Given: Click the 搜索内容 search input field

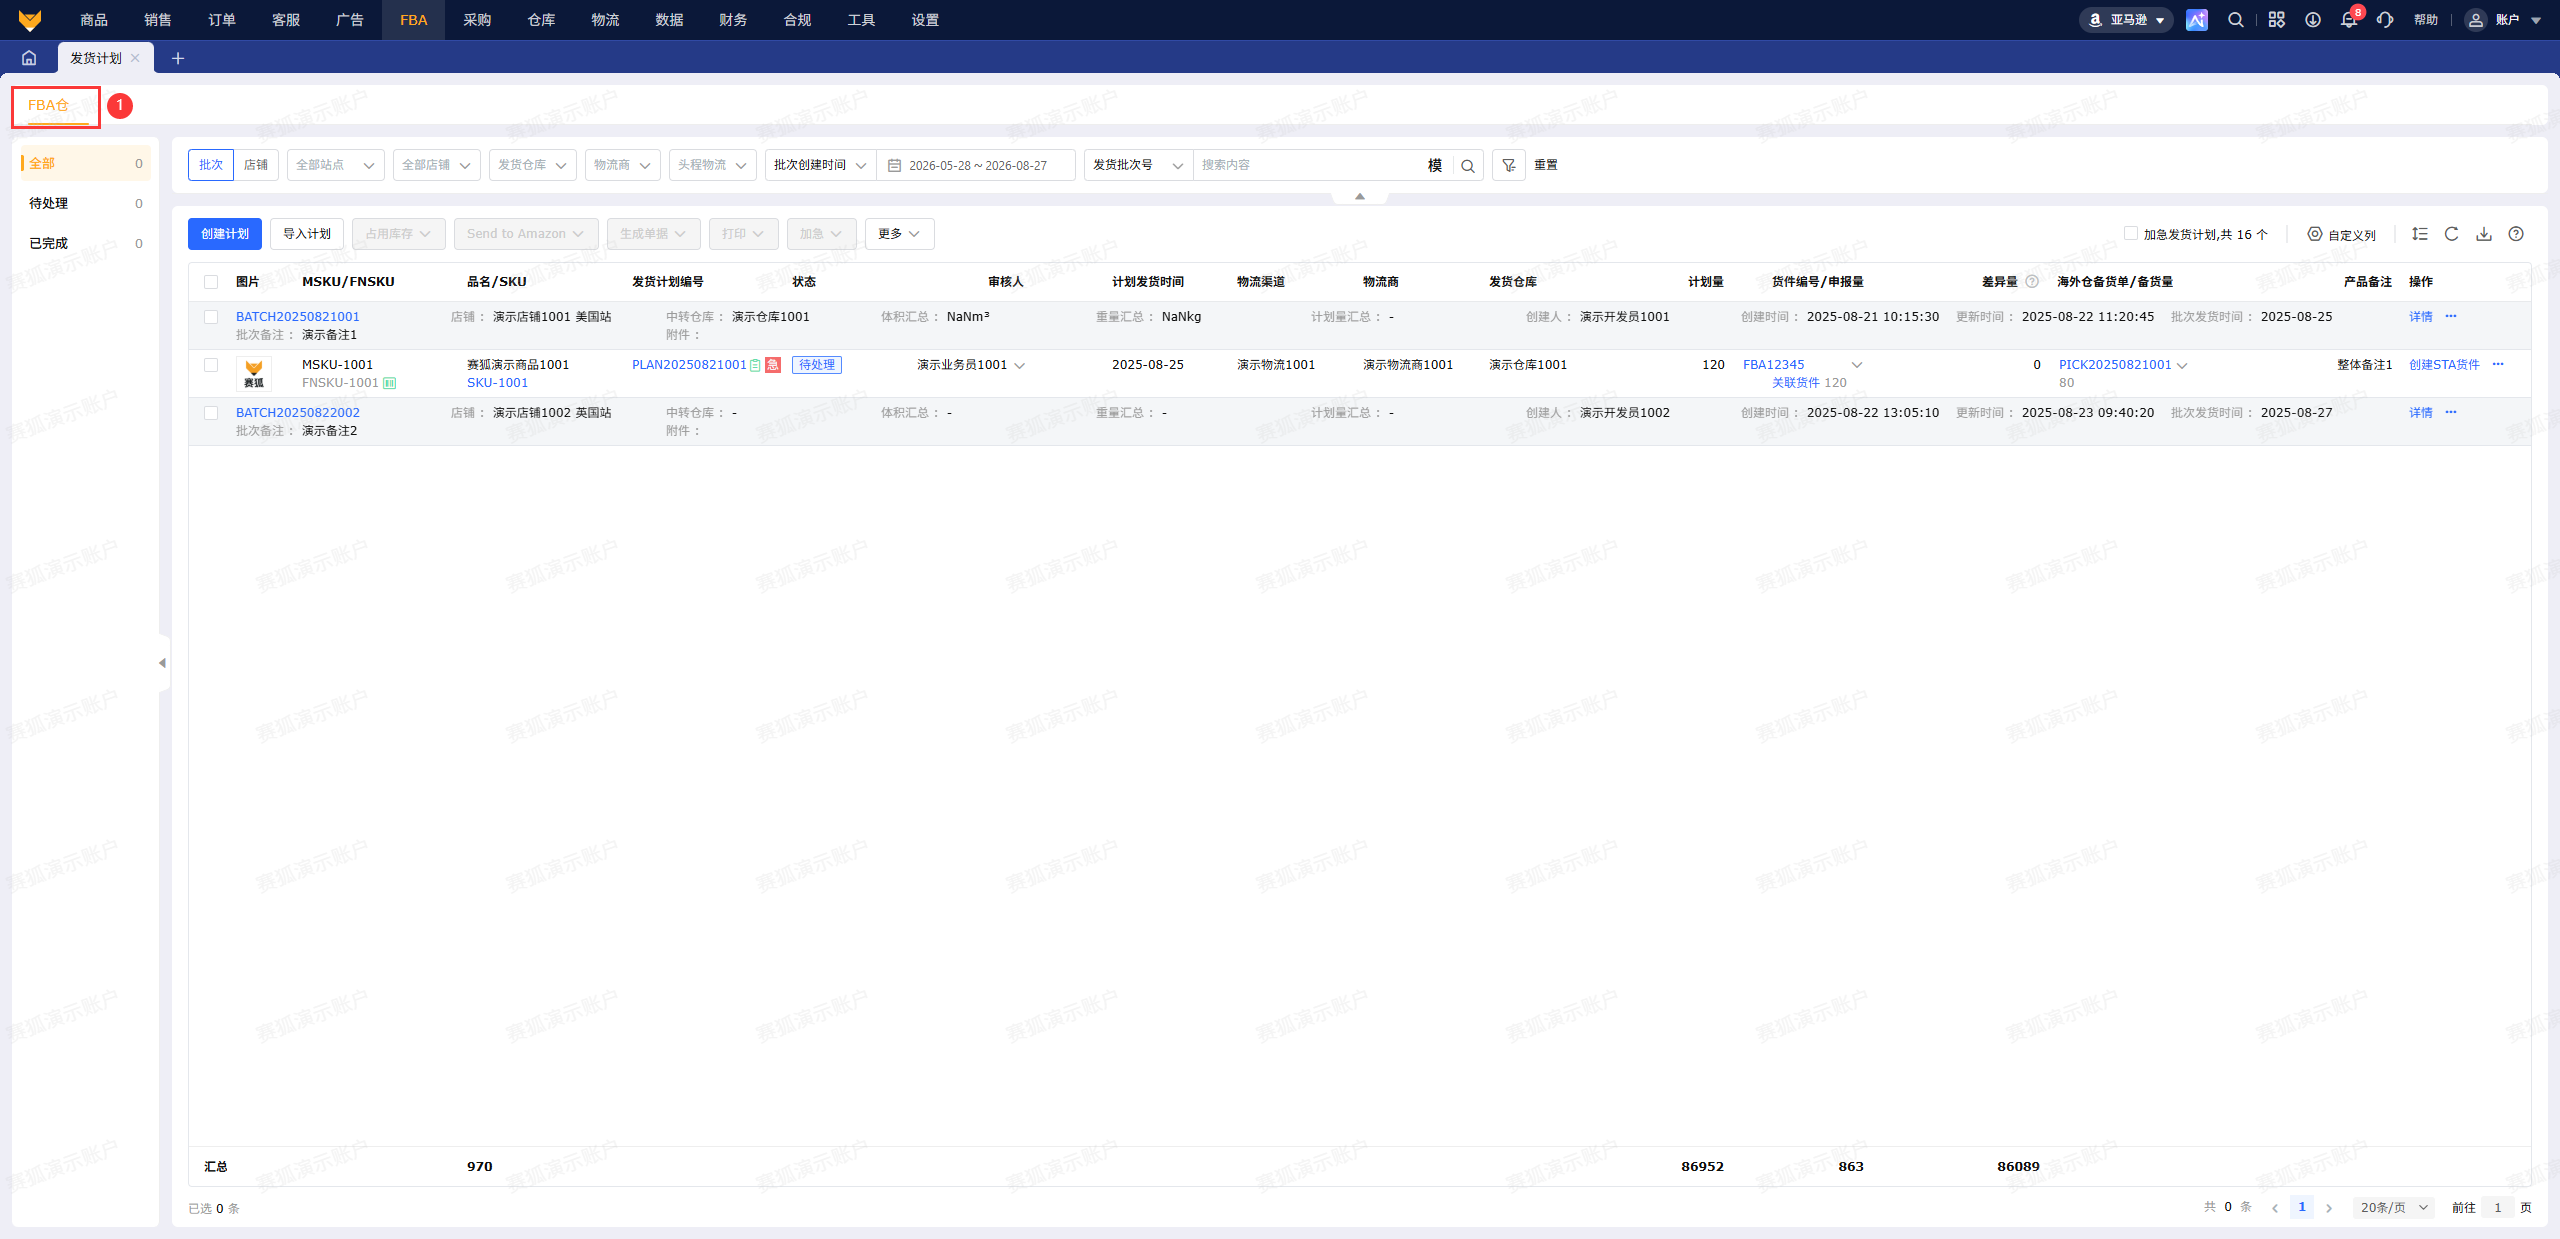Looking at the screenshot, I should pos(1310,165).
